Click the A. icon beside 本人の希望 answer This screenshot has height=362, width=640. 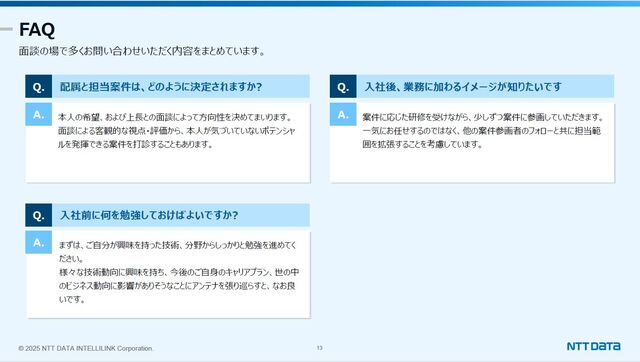point(38,114)
